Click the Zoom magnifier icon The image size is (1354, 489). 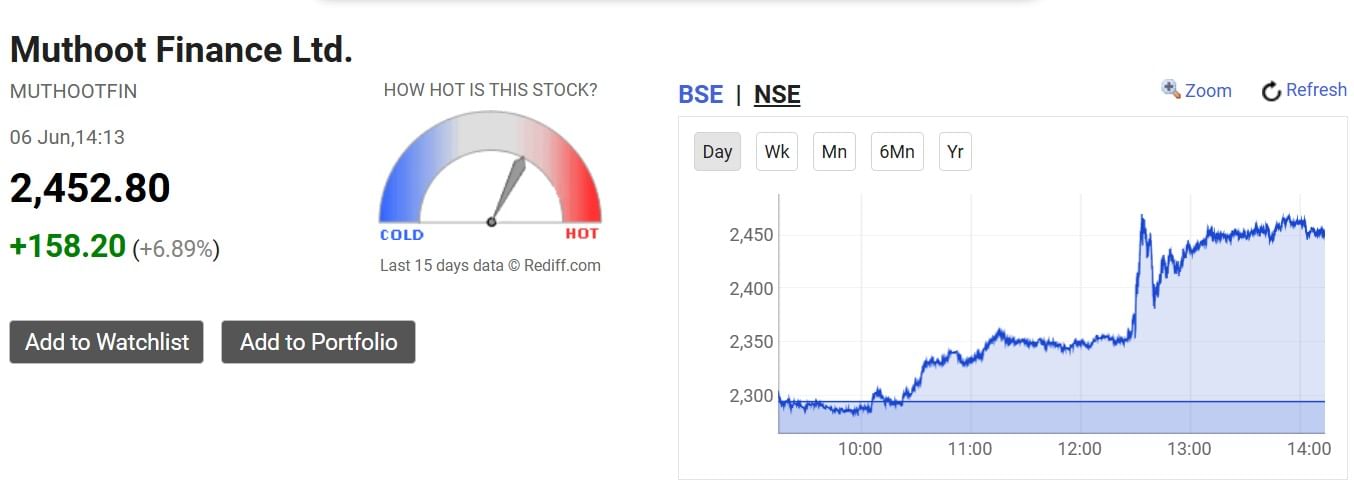click(1170, 89)
